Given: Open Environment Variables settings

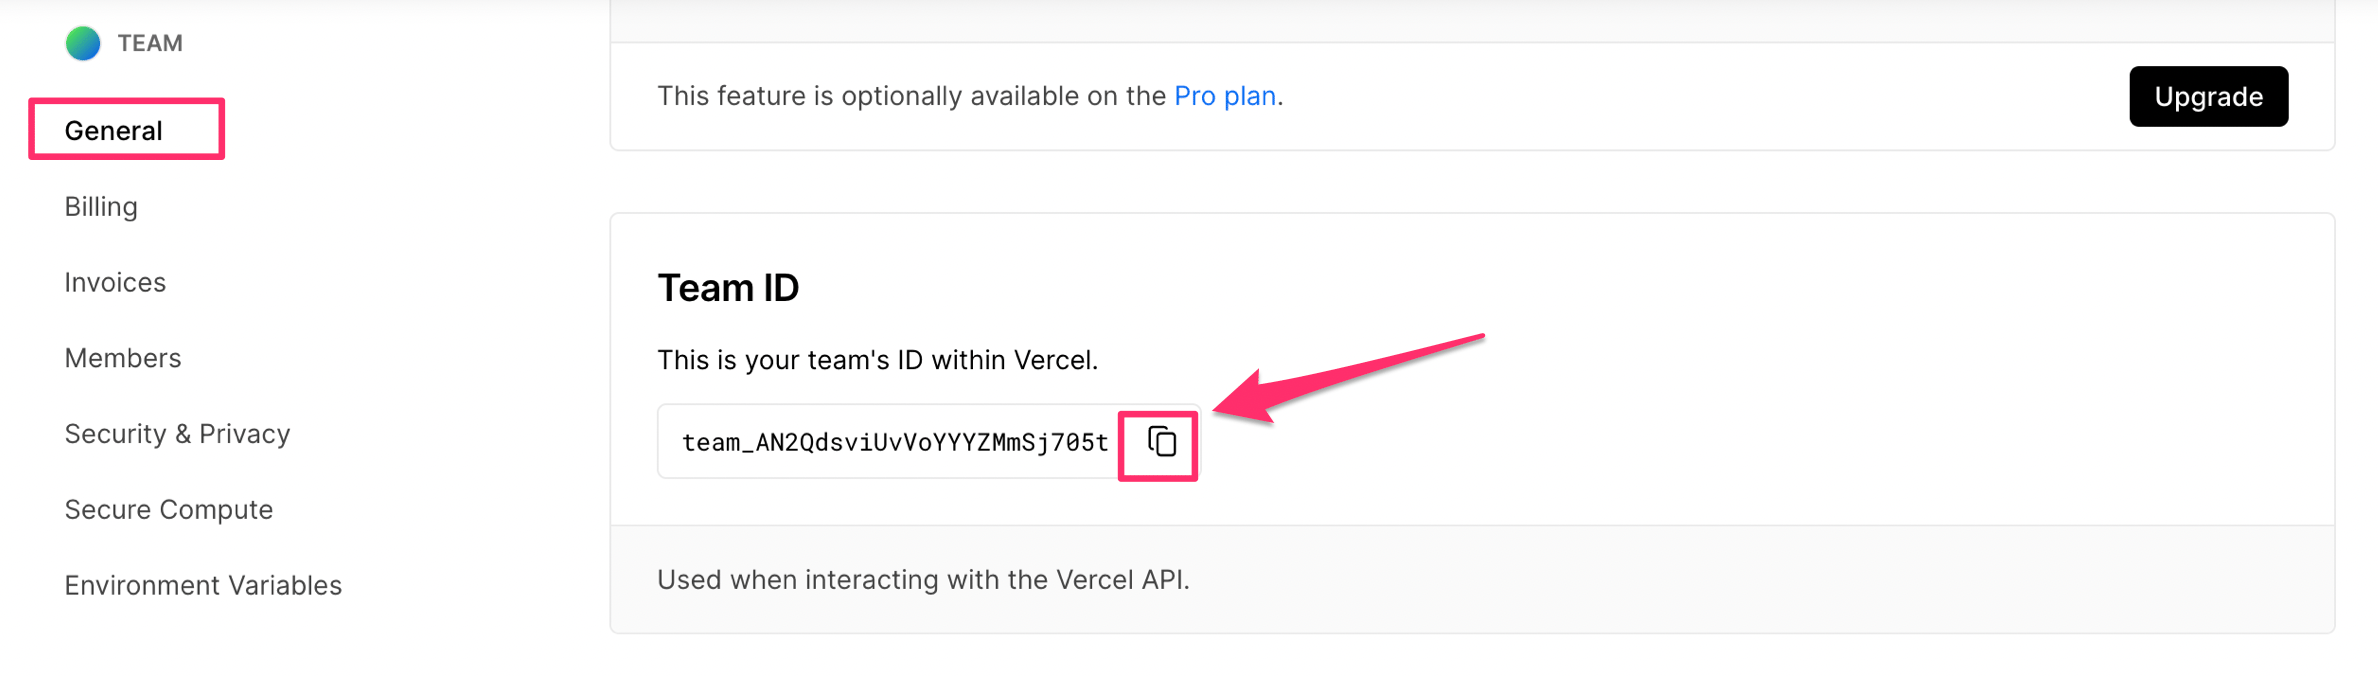Looking at the screenshot, I should [x=203, y=585].
